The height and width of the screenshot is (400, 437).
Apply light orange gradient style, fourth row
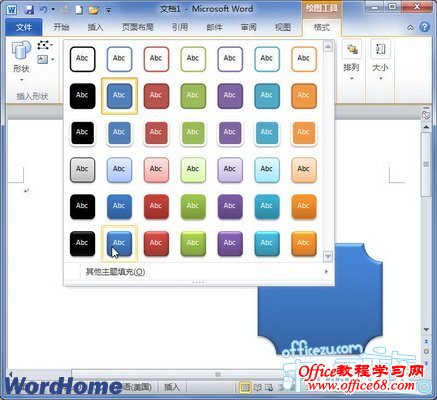click(304, 170)
